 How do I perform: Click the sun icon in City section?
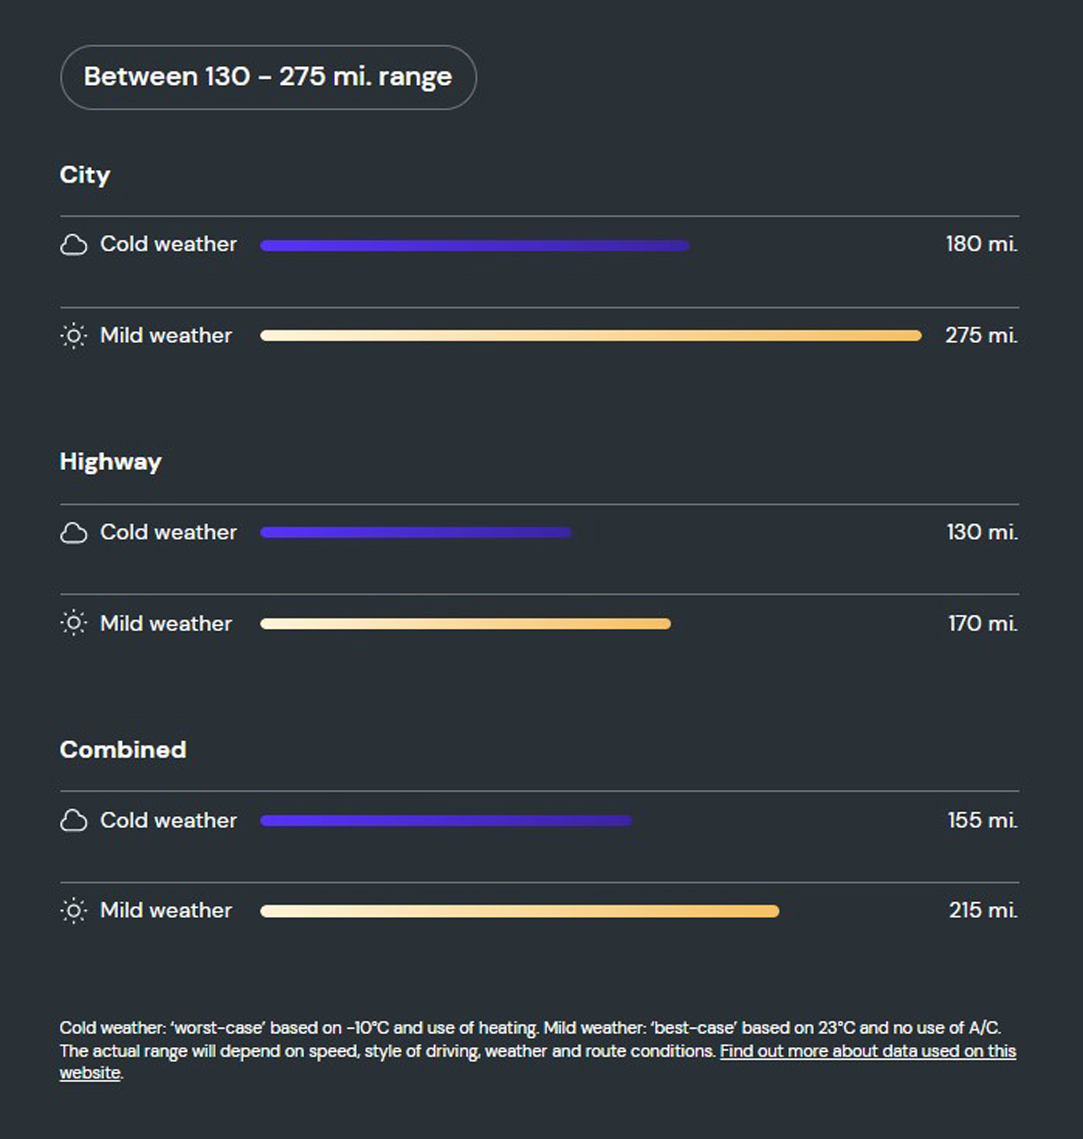click(73, 336)
